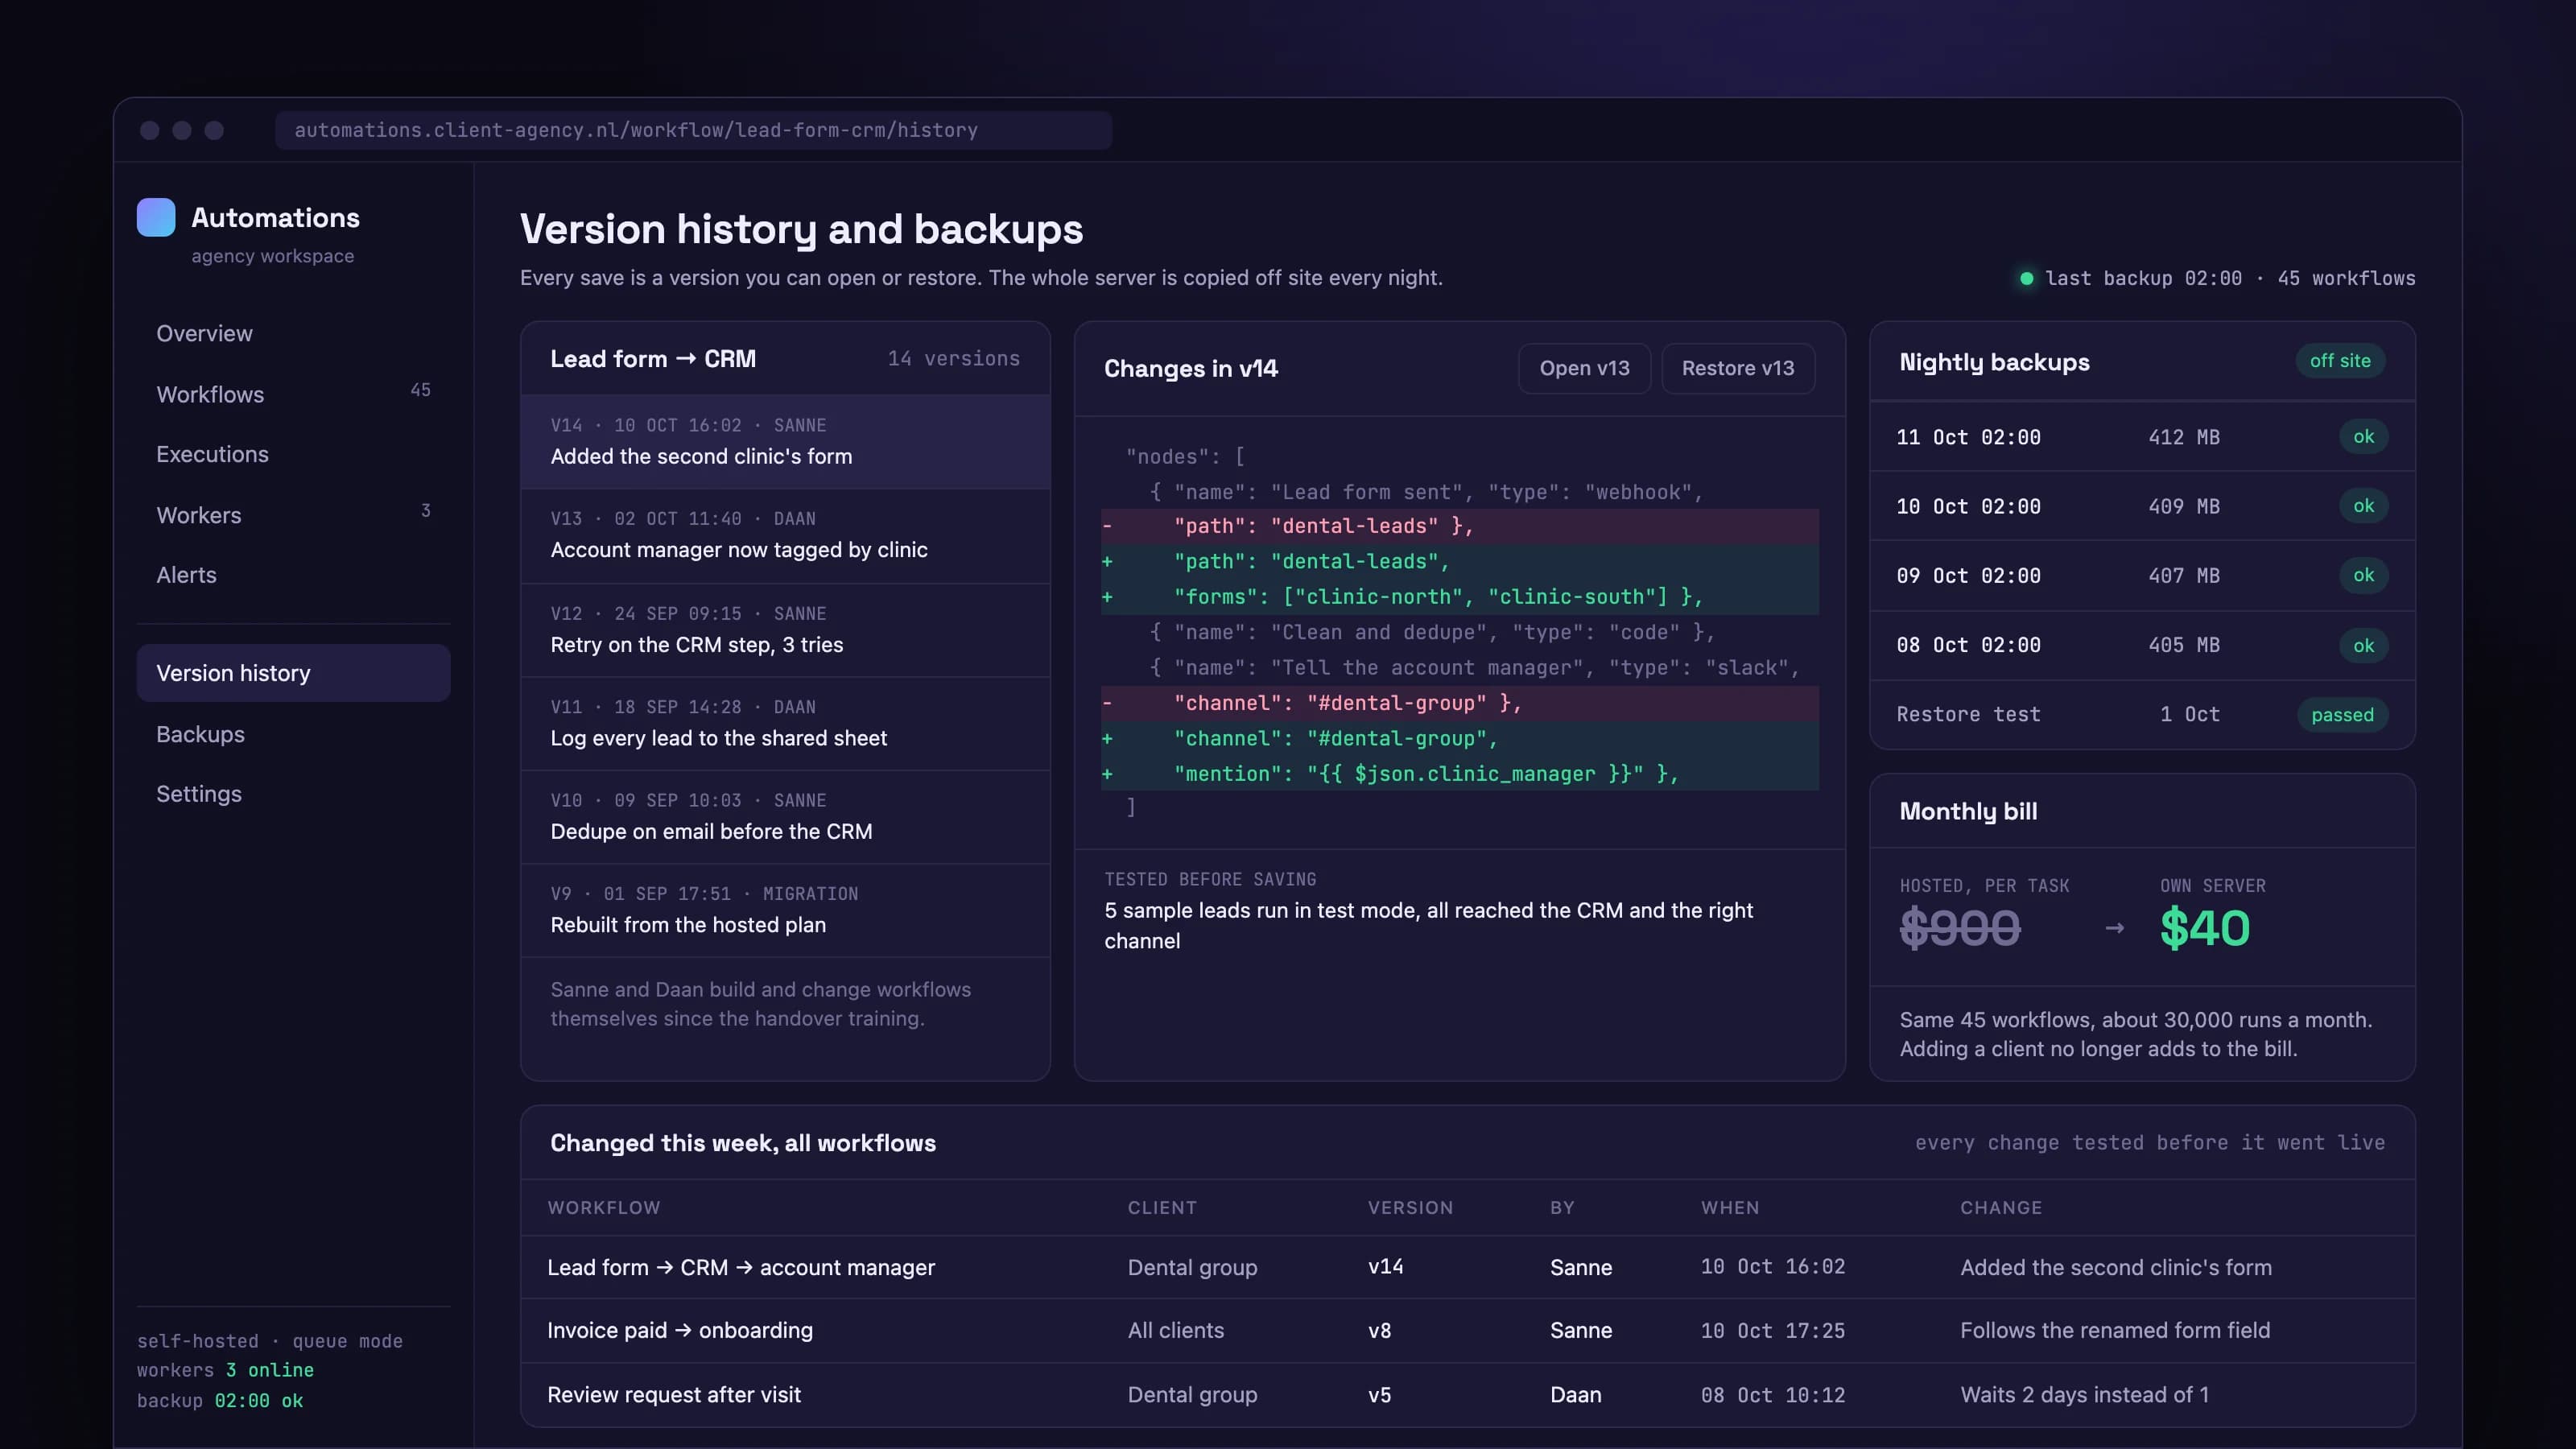Click the off site badge in Nightly backups
The width and height of the screenshot is (2576, 1449).
2340,361
